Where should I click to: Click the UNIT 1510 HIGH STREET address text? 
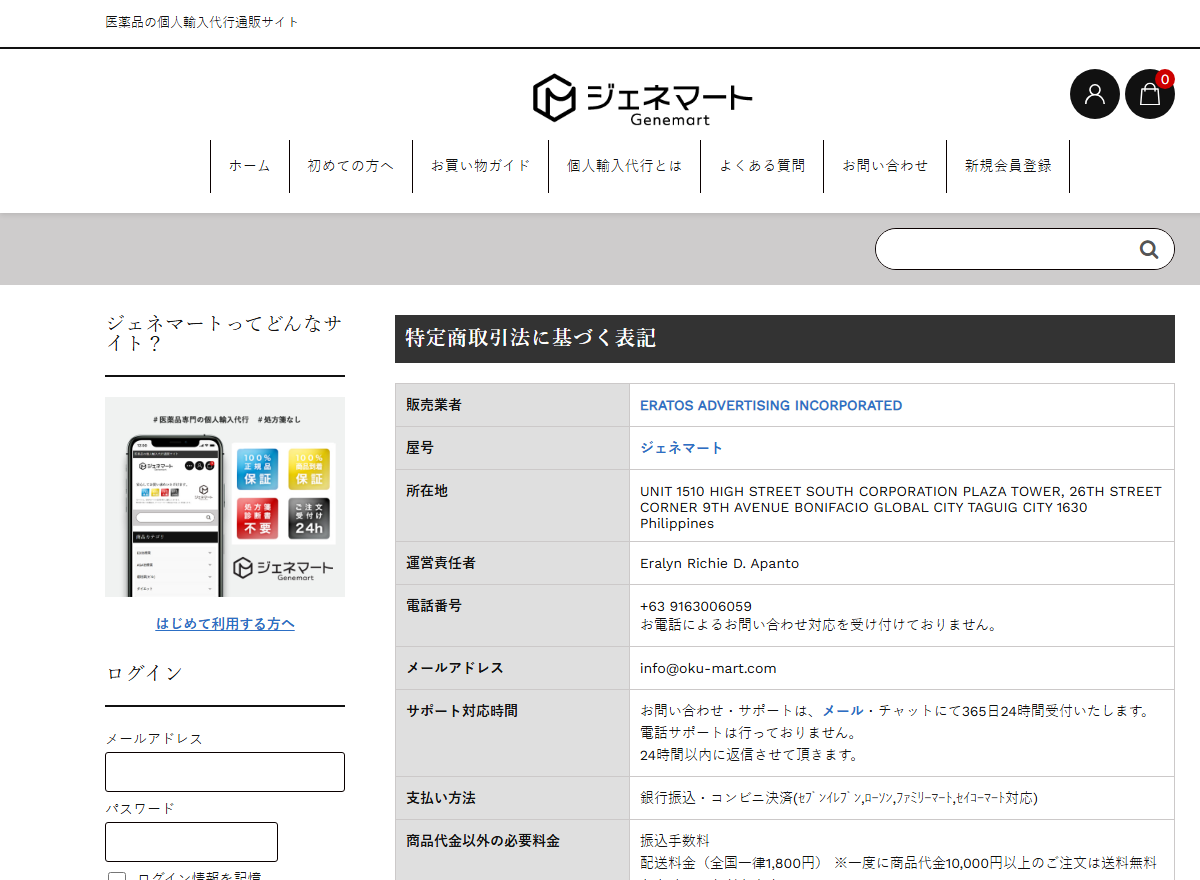point(901,507)
